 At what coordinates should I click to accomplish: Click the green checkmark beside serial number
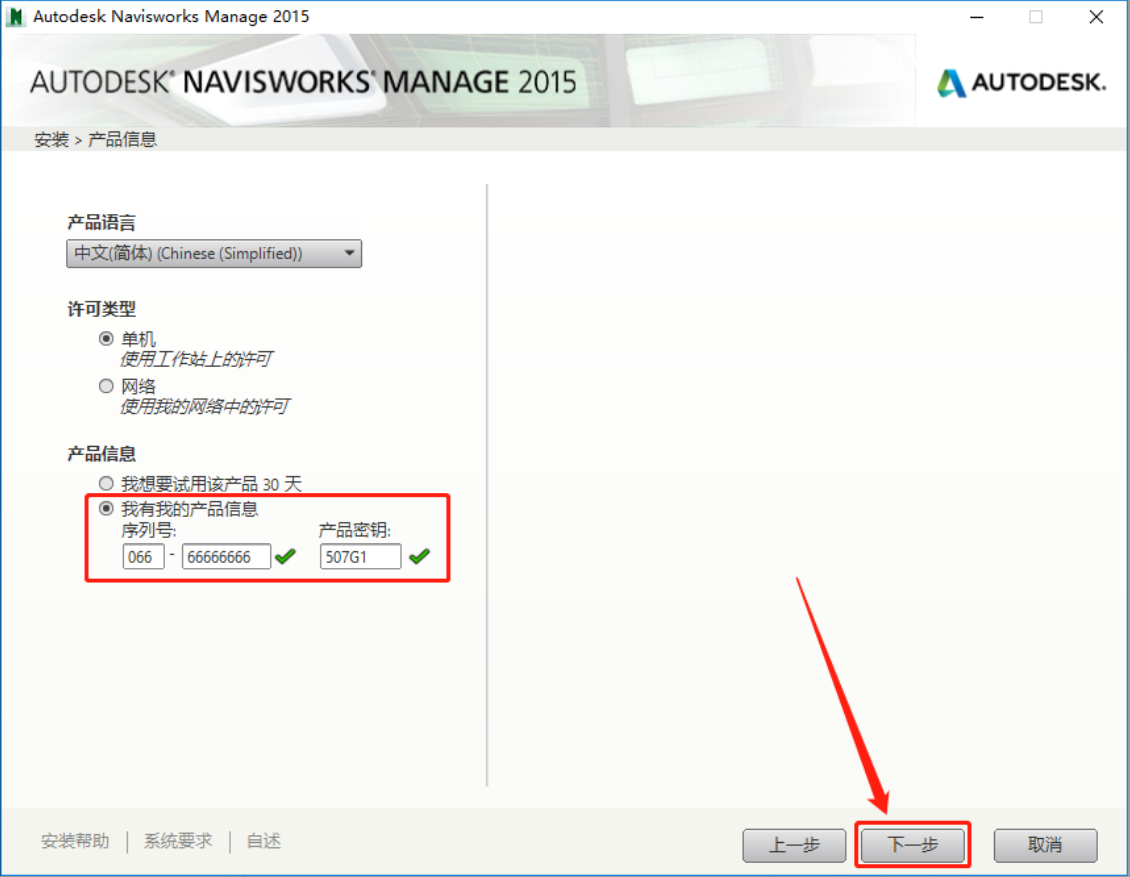[286, 556]
